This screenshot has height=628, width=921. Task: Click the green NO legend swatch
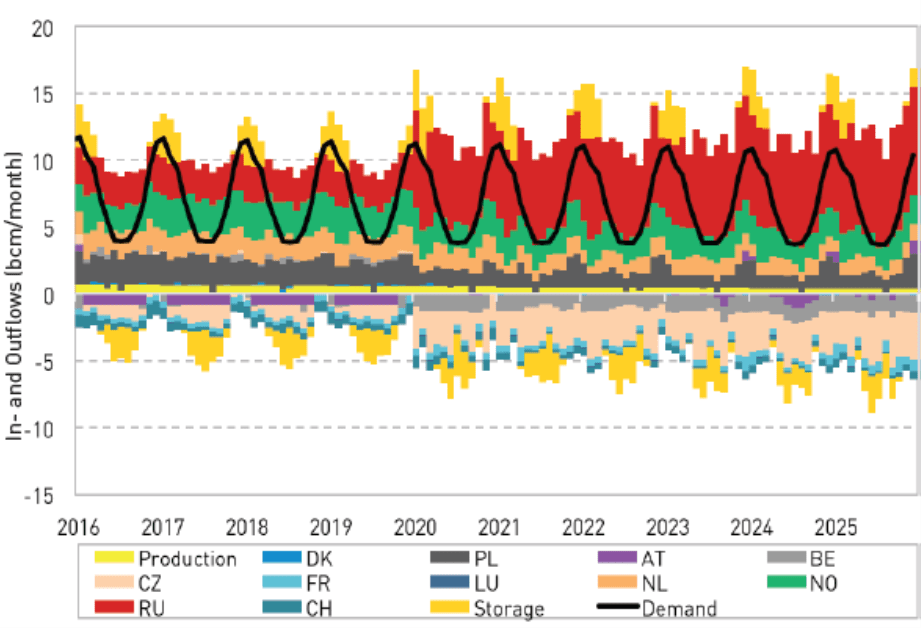[x=786, y=582]
